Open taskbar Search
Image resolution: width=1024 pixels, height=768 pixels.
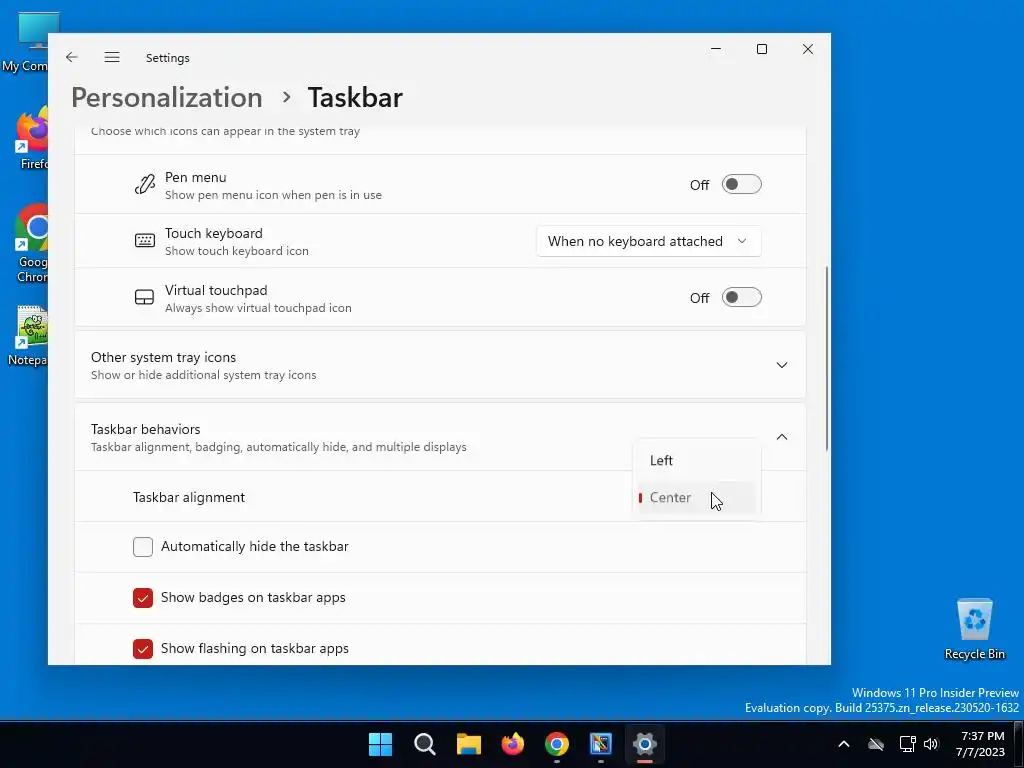[x=424, y=744]
